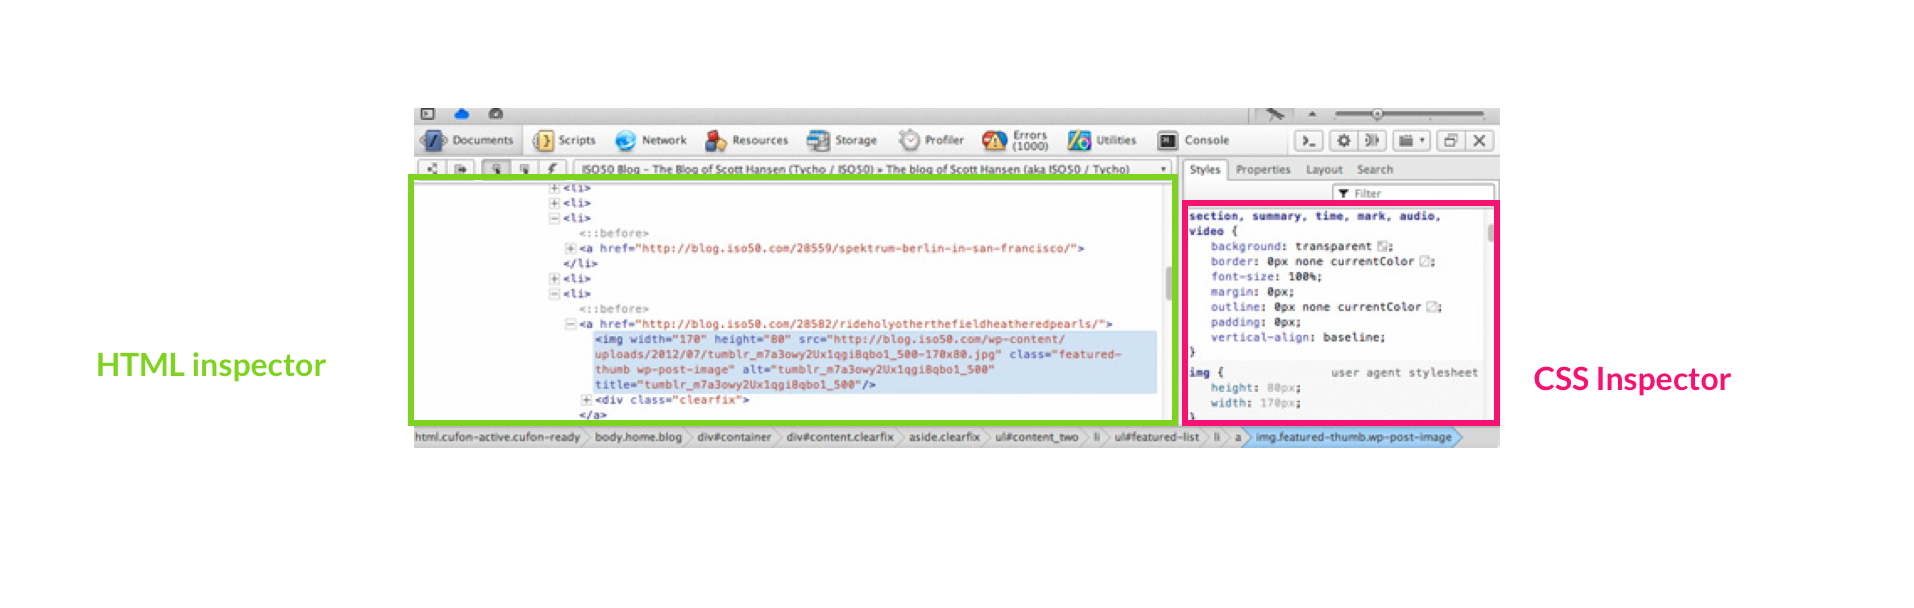Click the Console terminal icon
The width and height of the screenshot is (1914, 608).
coord(1167,141)
